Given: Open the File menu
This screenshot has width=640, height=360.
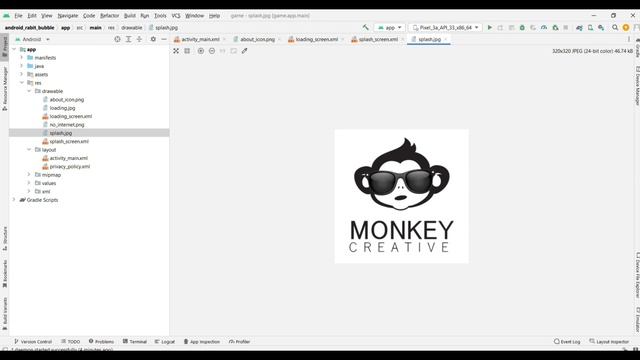Looking at the screenshot, I should pos(18,16).
